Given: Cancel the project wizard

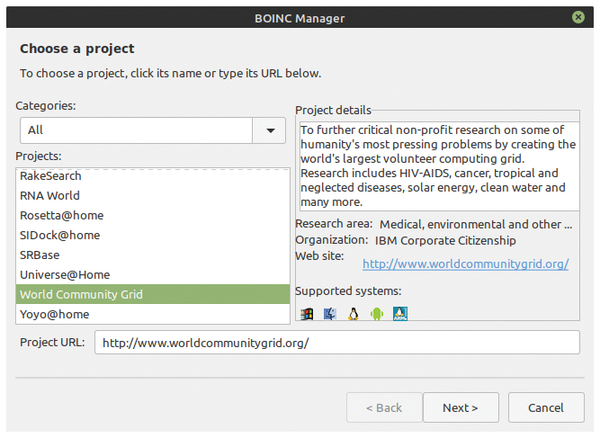Looking at the screenshot, I should click(546, 408).
